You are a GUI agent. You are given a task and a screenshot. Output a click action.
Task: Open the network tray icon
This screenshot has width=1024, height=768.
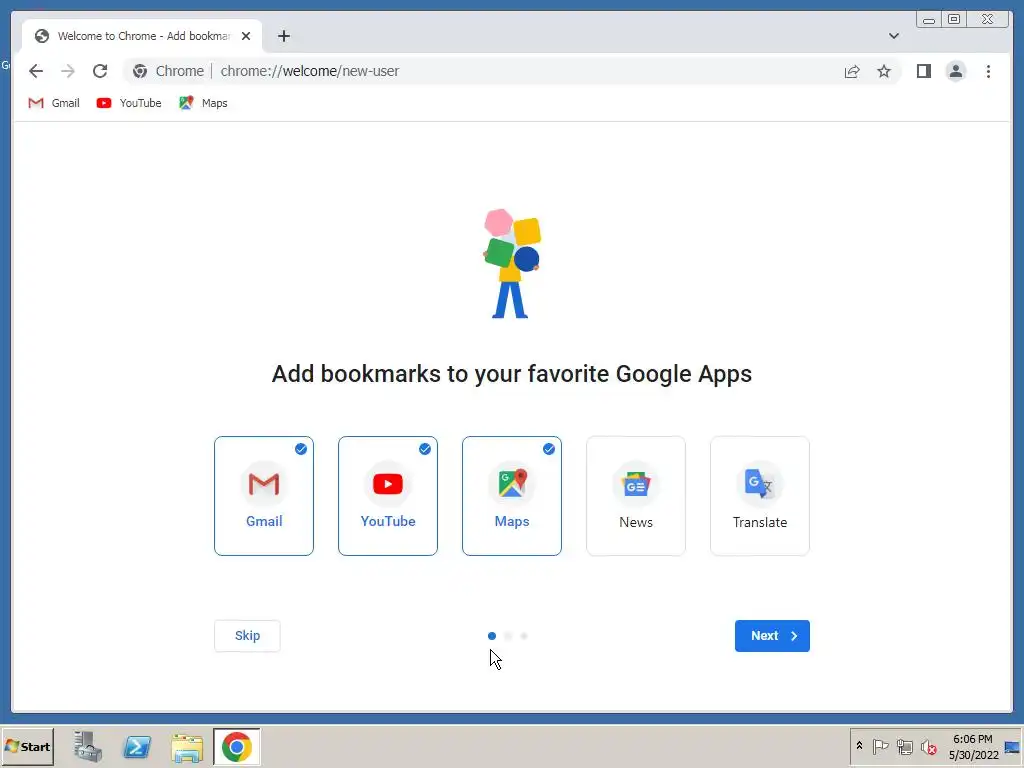pos(904,746)
